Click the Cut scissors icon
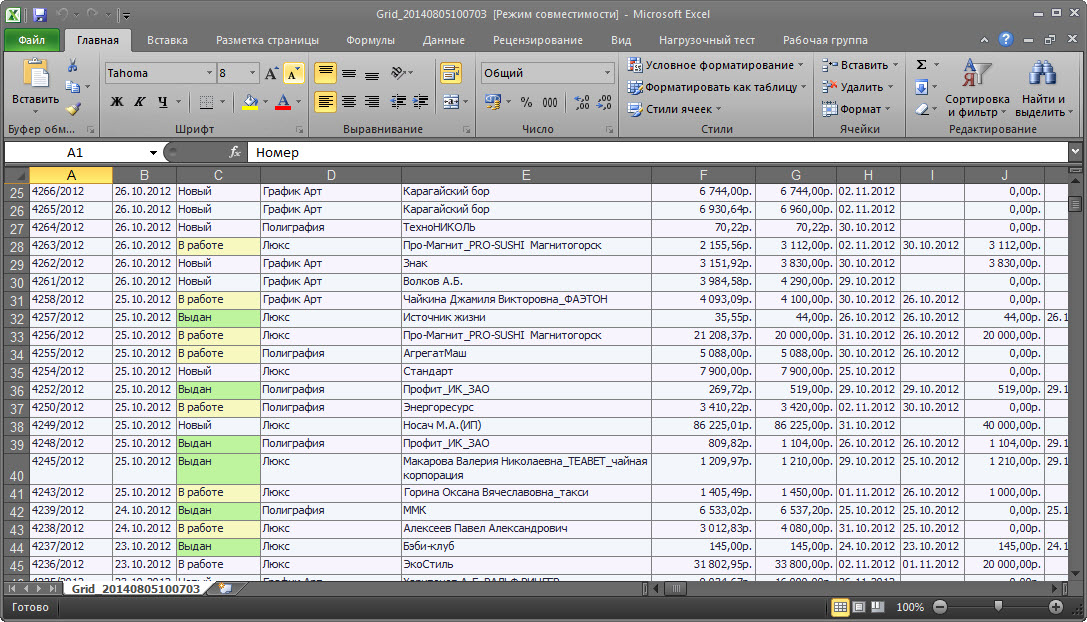The width and height of the screenshot is (1087, 622). click(x=72, y=66)
